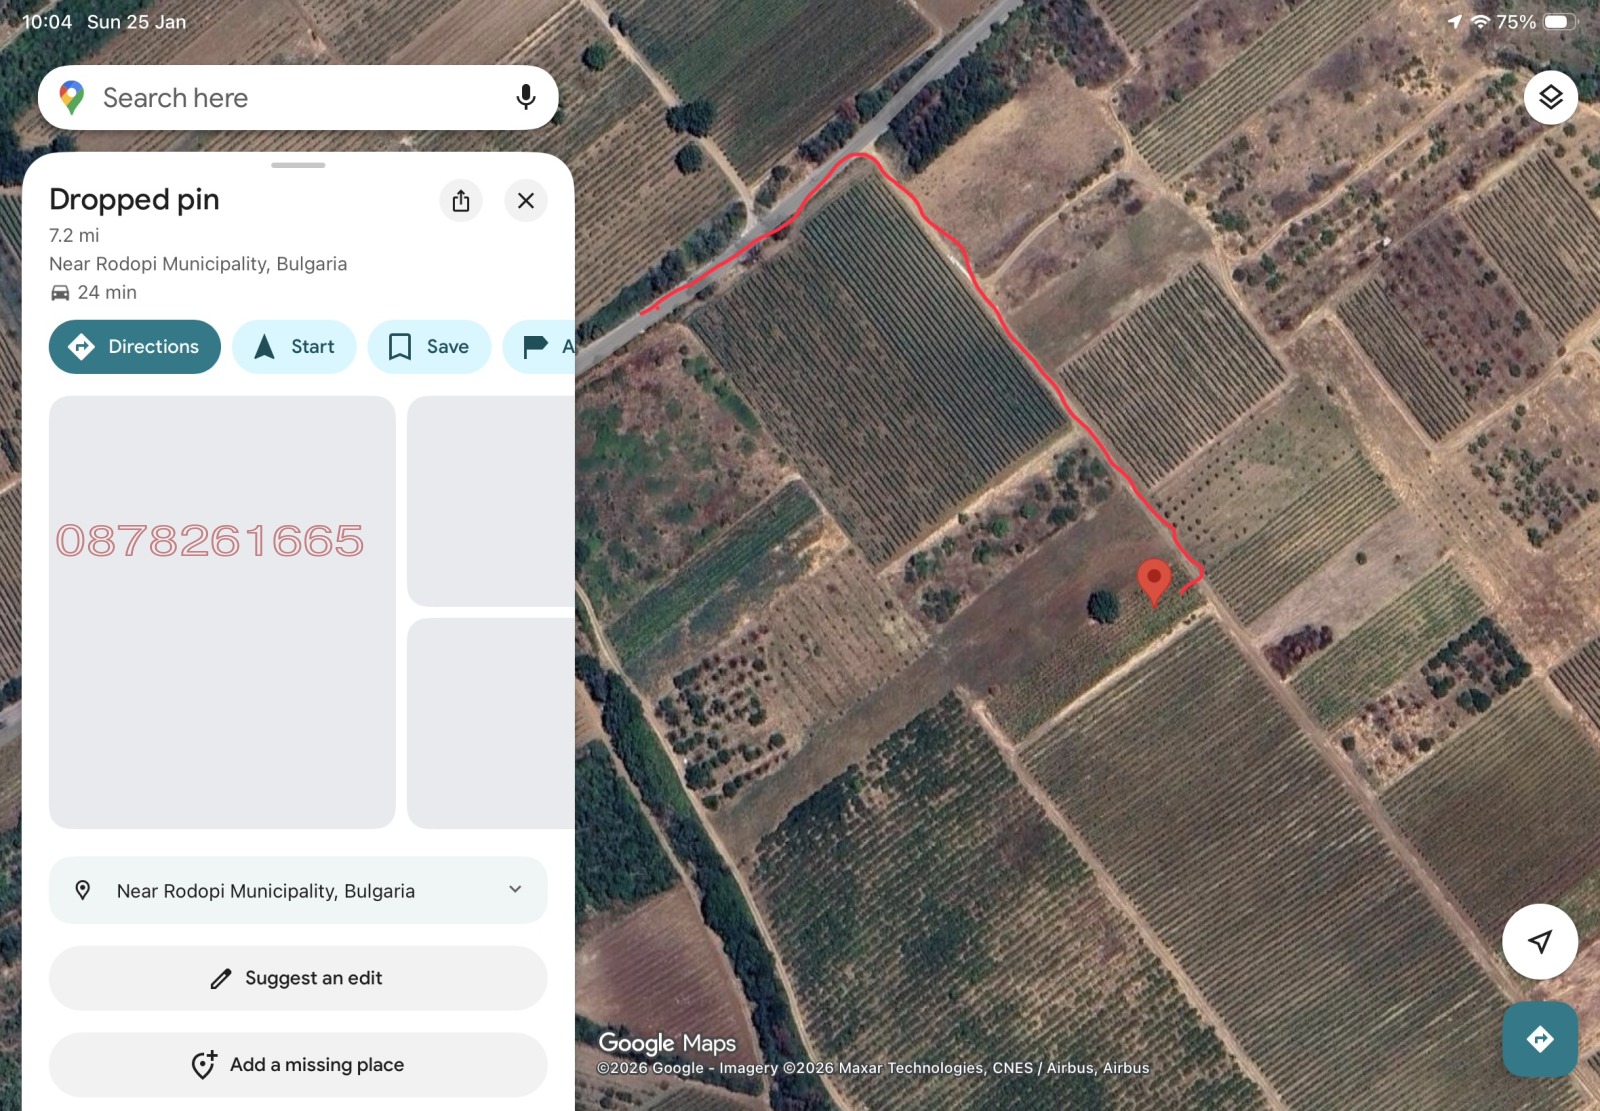Open the upper right photo placeholder
Image resolution: width=1600 pixels, height=1111 pixels.
(491, 501)
